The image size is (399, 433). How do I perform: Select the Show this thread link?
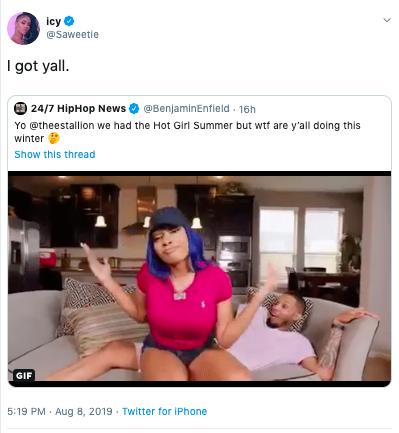click(x=55, y=155)
